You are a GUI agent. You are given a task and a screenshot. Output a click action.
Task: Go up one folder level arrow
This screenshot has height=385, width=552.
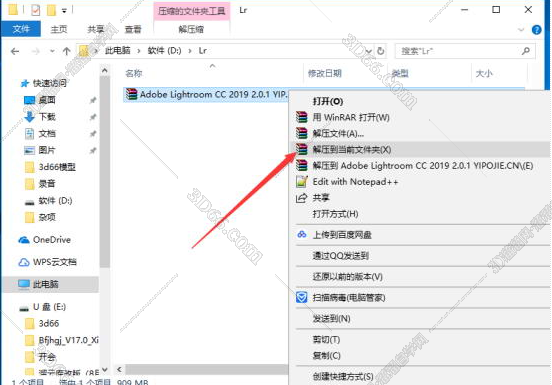pyautogui.click(x=67, y=51)
